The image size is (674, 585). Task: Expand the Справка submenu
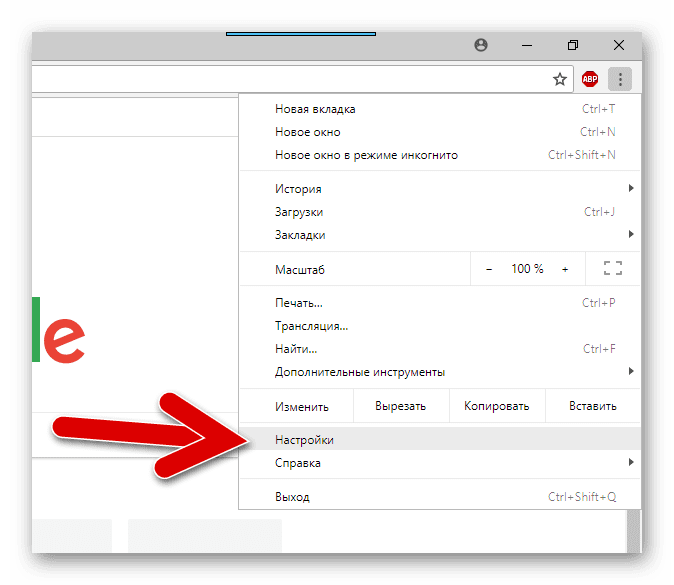pyautogui.click(x=440, y=463)
